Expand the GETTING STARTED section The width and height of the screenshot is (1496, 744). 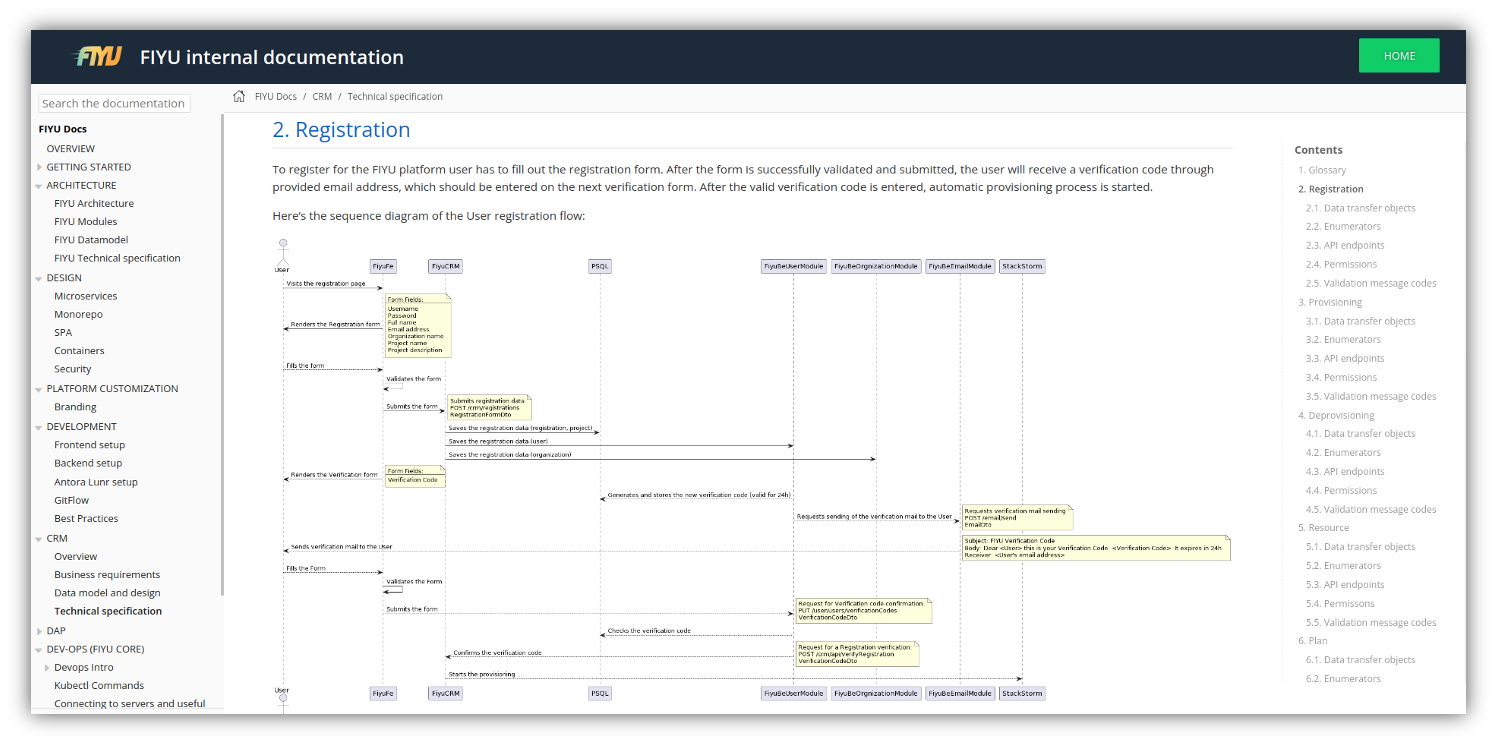tap(39, 167)
